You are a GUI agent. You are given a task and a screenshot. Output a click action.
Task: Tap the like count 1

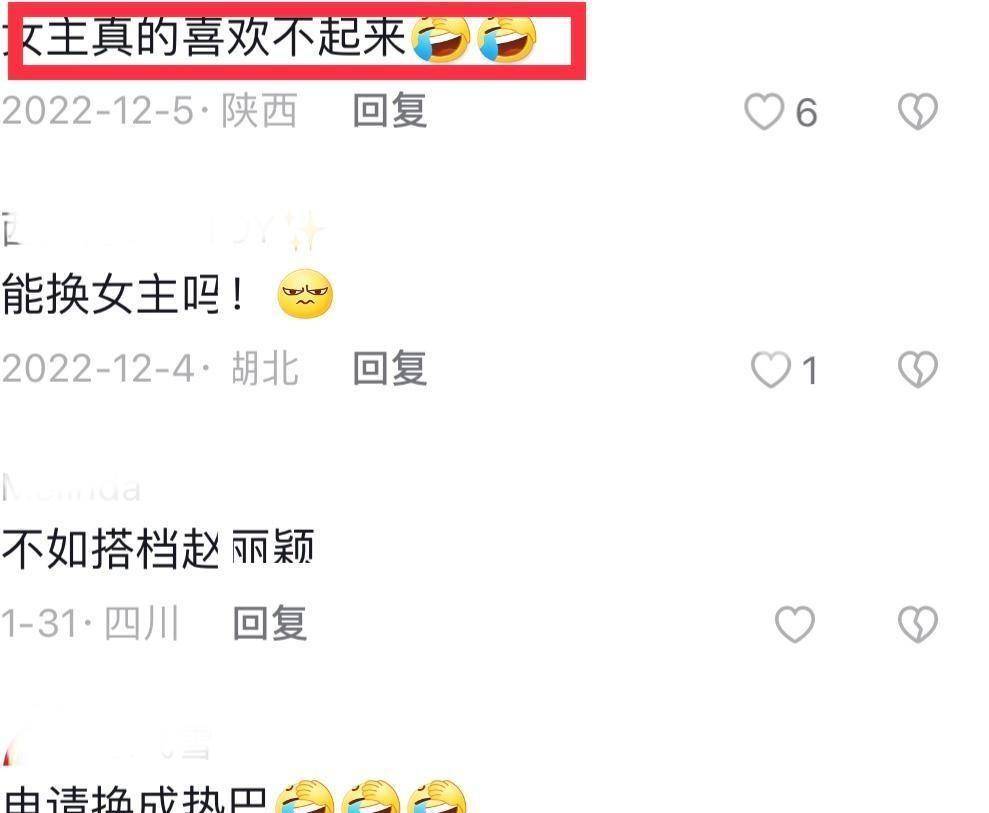point(810,371)
